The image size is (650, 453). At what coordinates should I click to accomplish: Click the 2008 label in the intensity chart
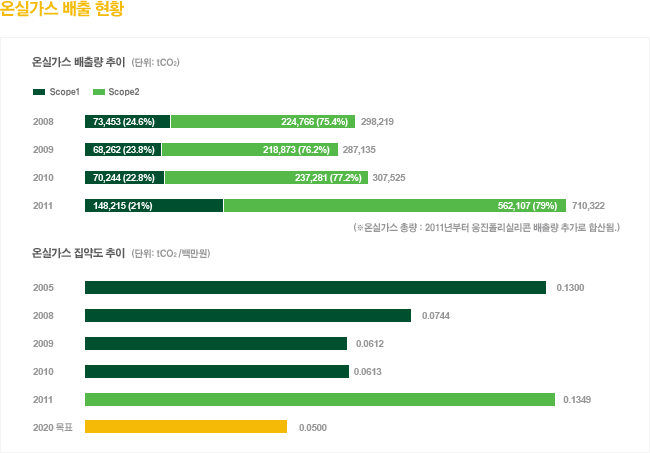coord(44,316)
